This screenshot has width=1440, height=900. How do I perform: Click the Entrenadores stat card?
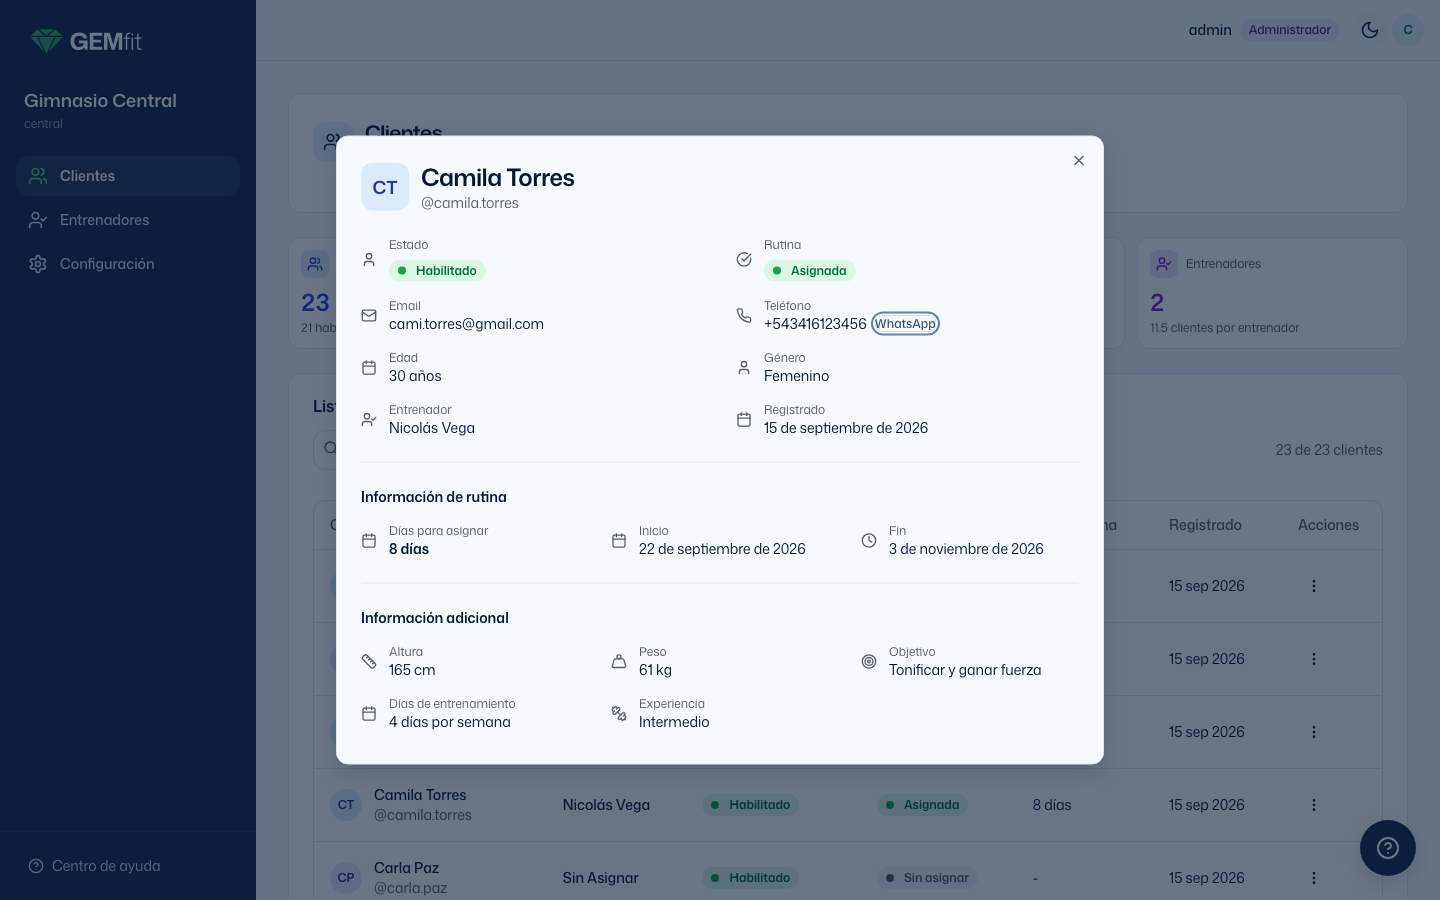click(1272, 293)
